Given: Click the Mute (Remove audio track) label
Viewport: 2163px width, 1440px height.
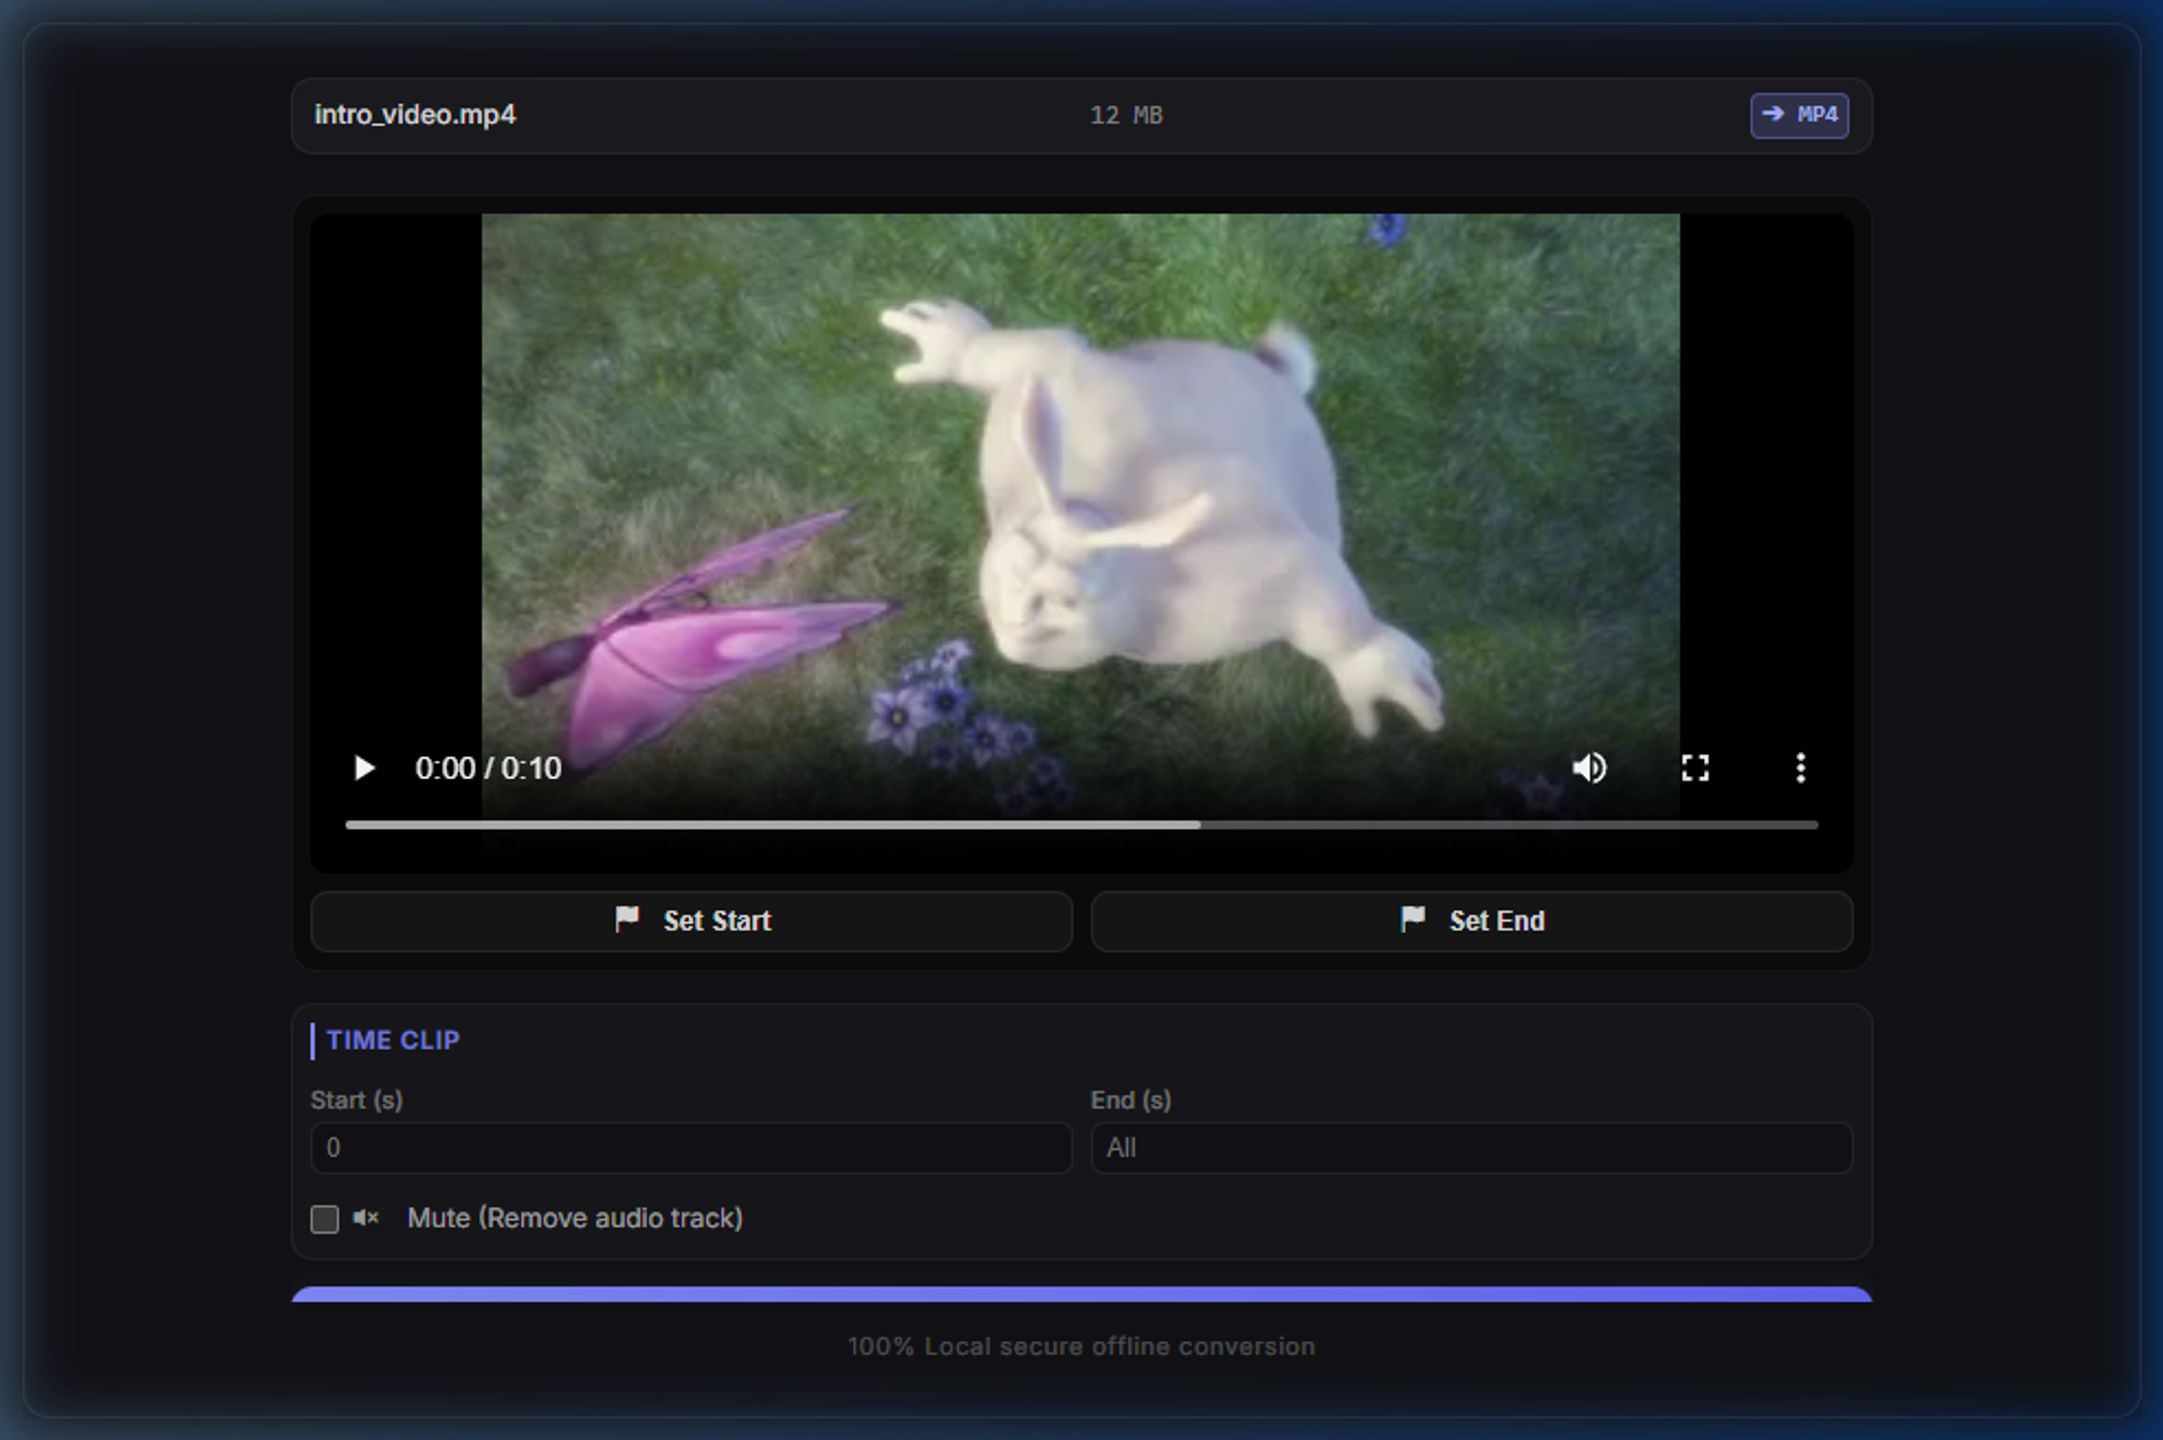Looking at the screenshot, I should click(575, 1218).
